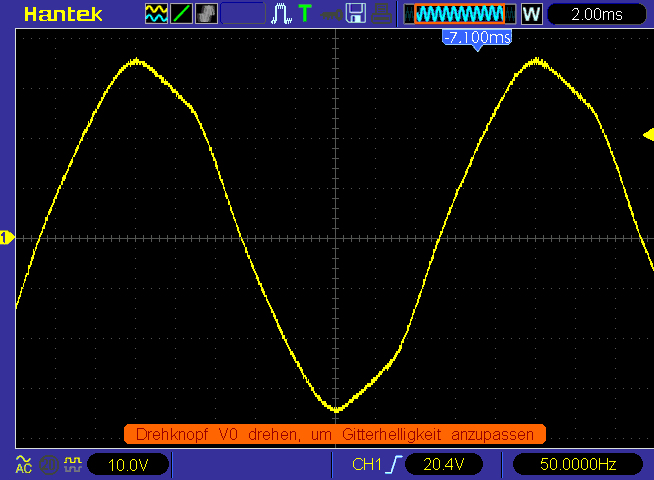Viewport: 654px width, 480px height.
Task: Click the -7.100ms horizontal position marker
Action: (x=477, y=38)
